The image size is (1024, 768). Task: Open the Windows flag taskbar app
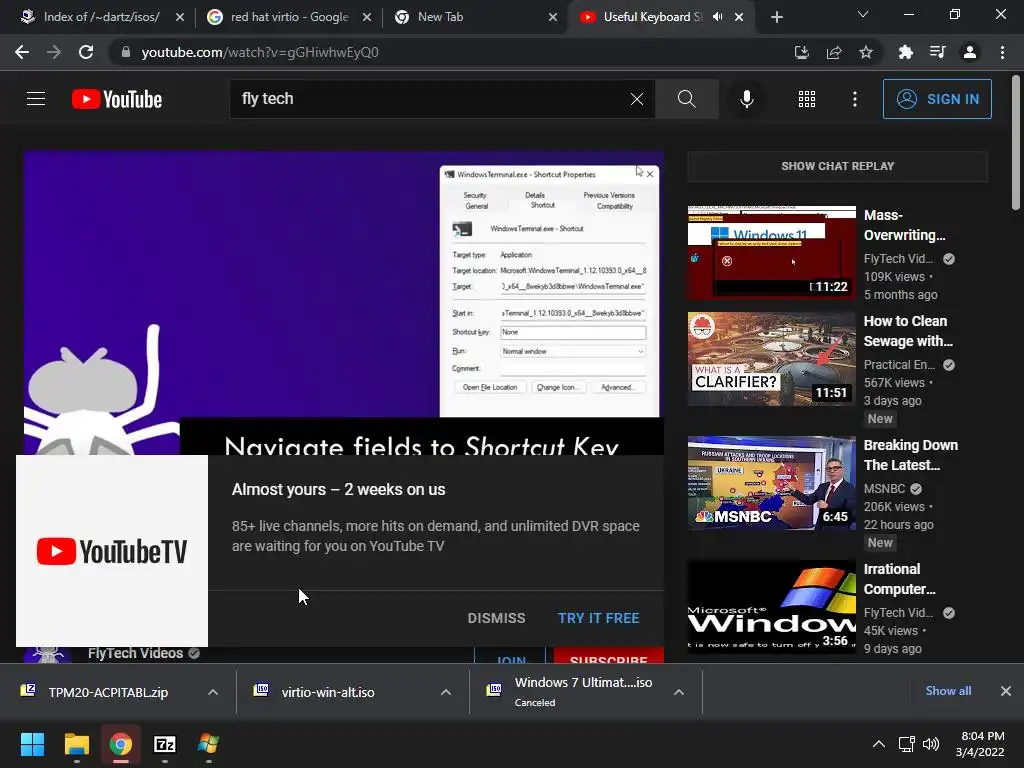point(208,744)
